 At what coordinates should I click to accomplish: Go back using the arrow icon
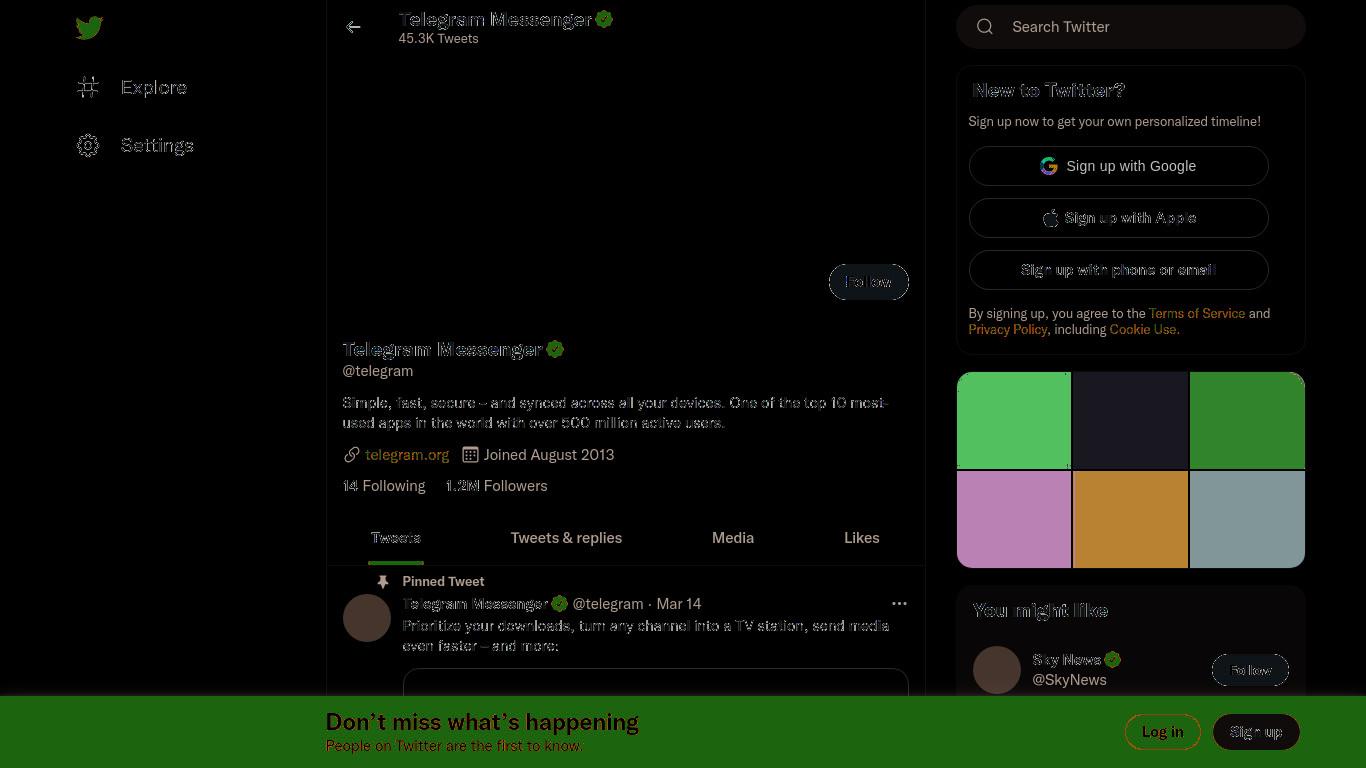click(353, 27)
